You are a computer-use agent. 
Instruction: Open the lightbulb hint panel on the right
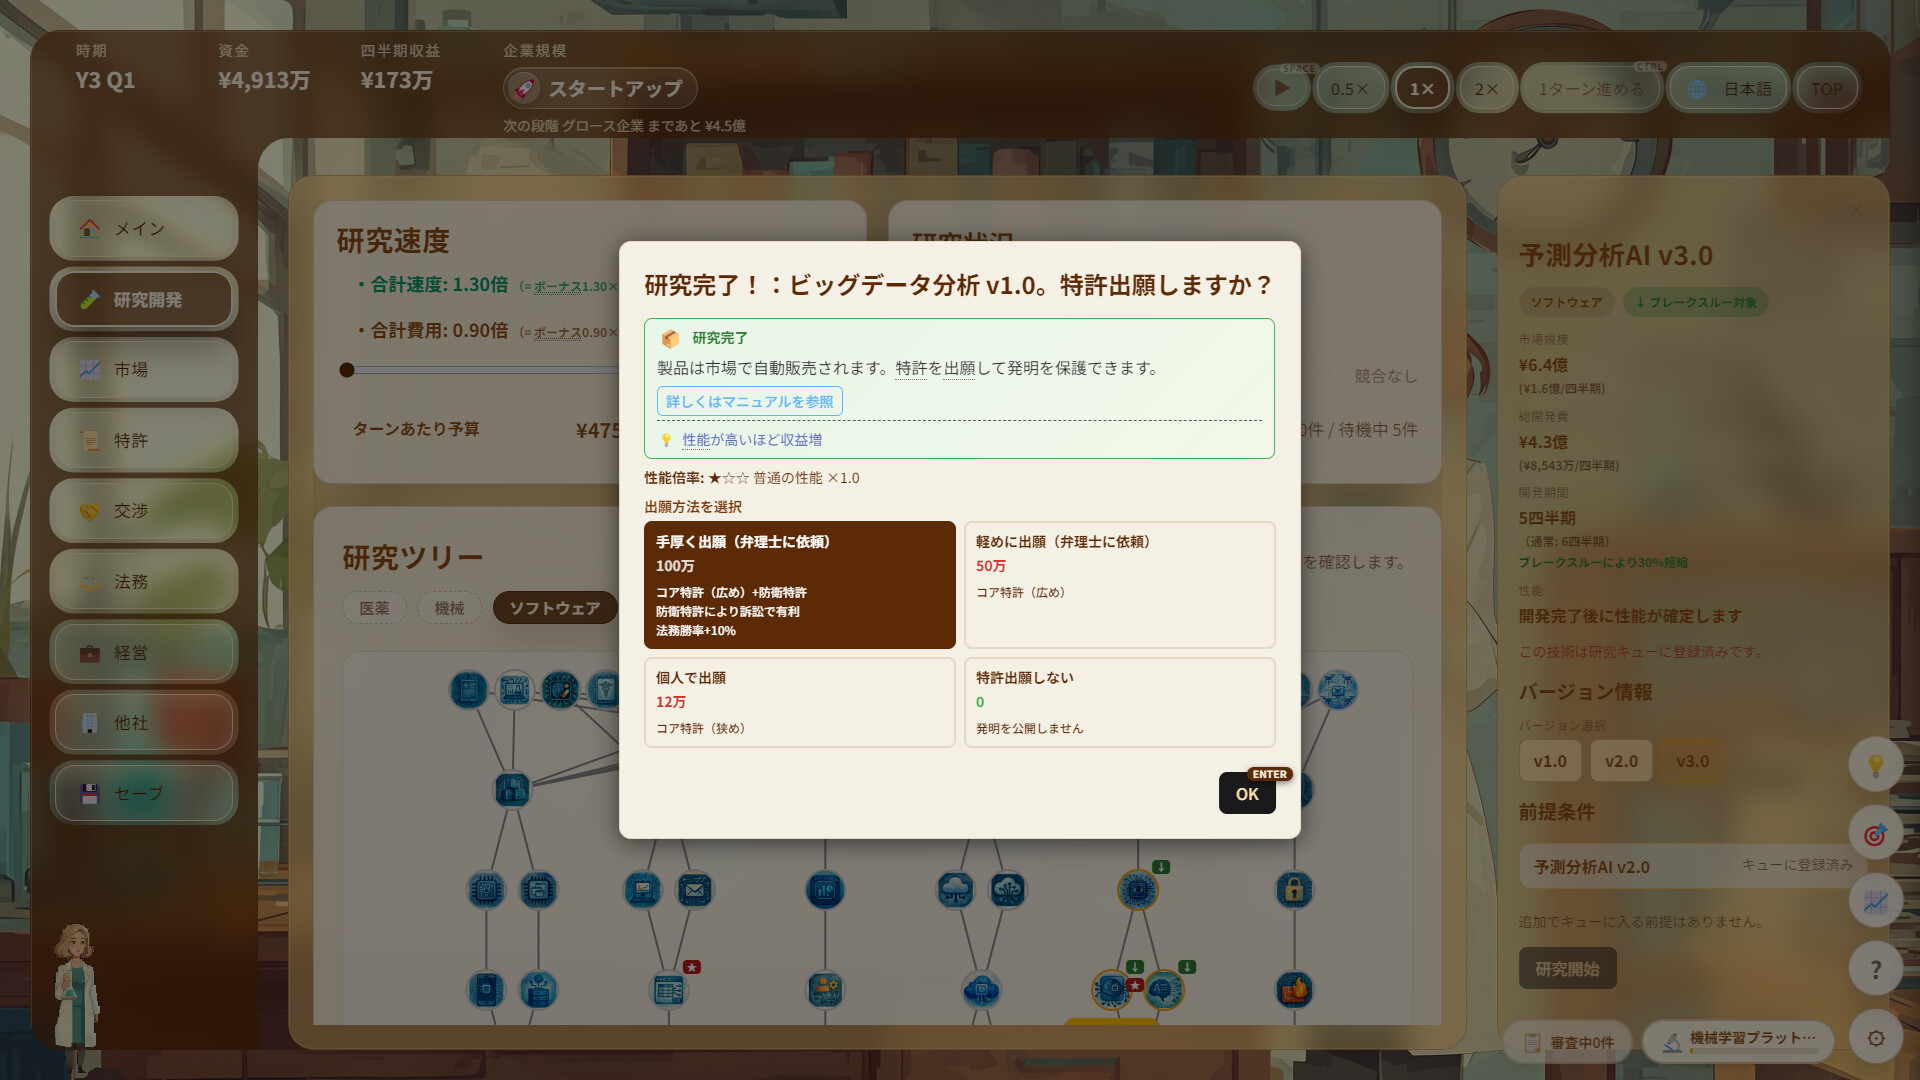(x=1876, y=764)
